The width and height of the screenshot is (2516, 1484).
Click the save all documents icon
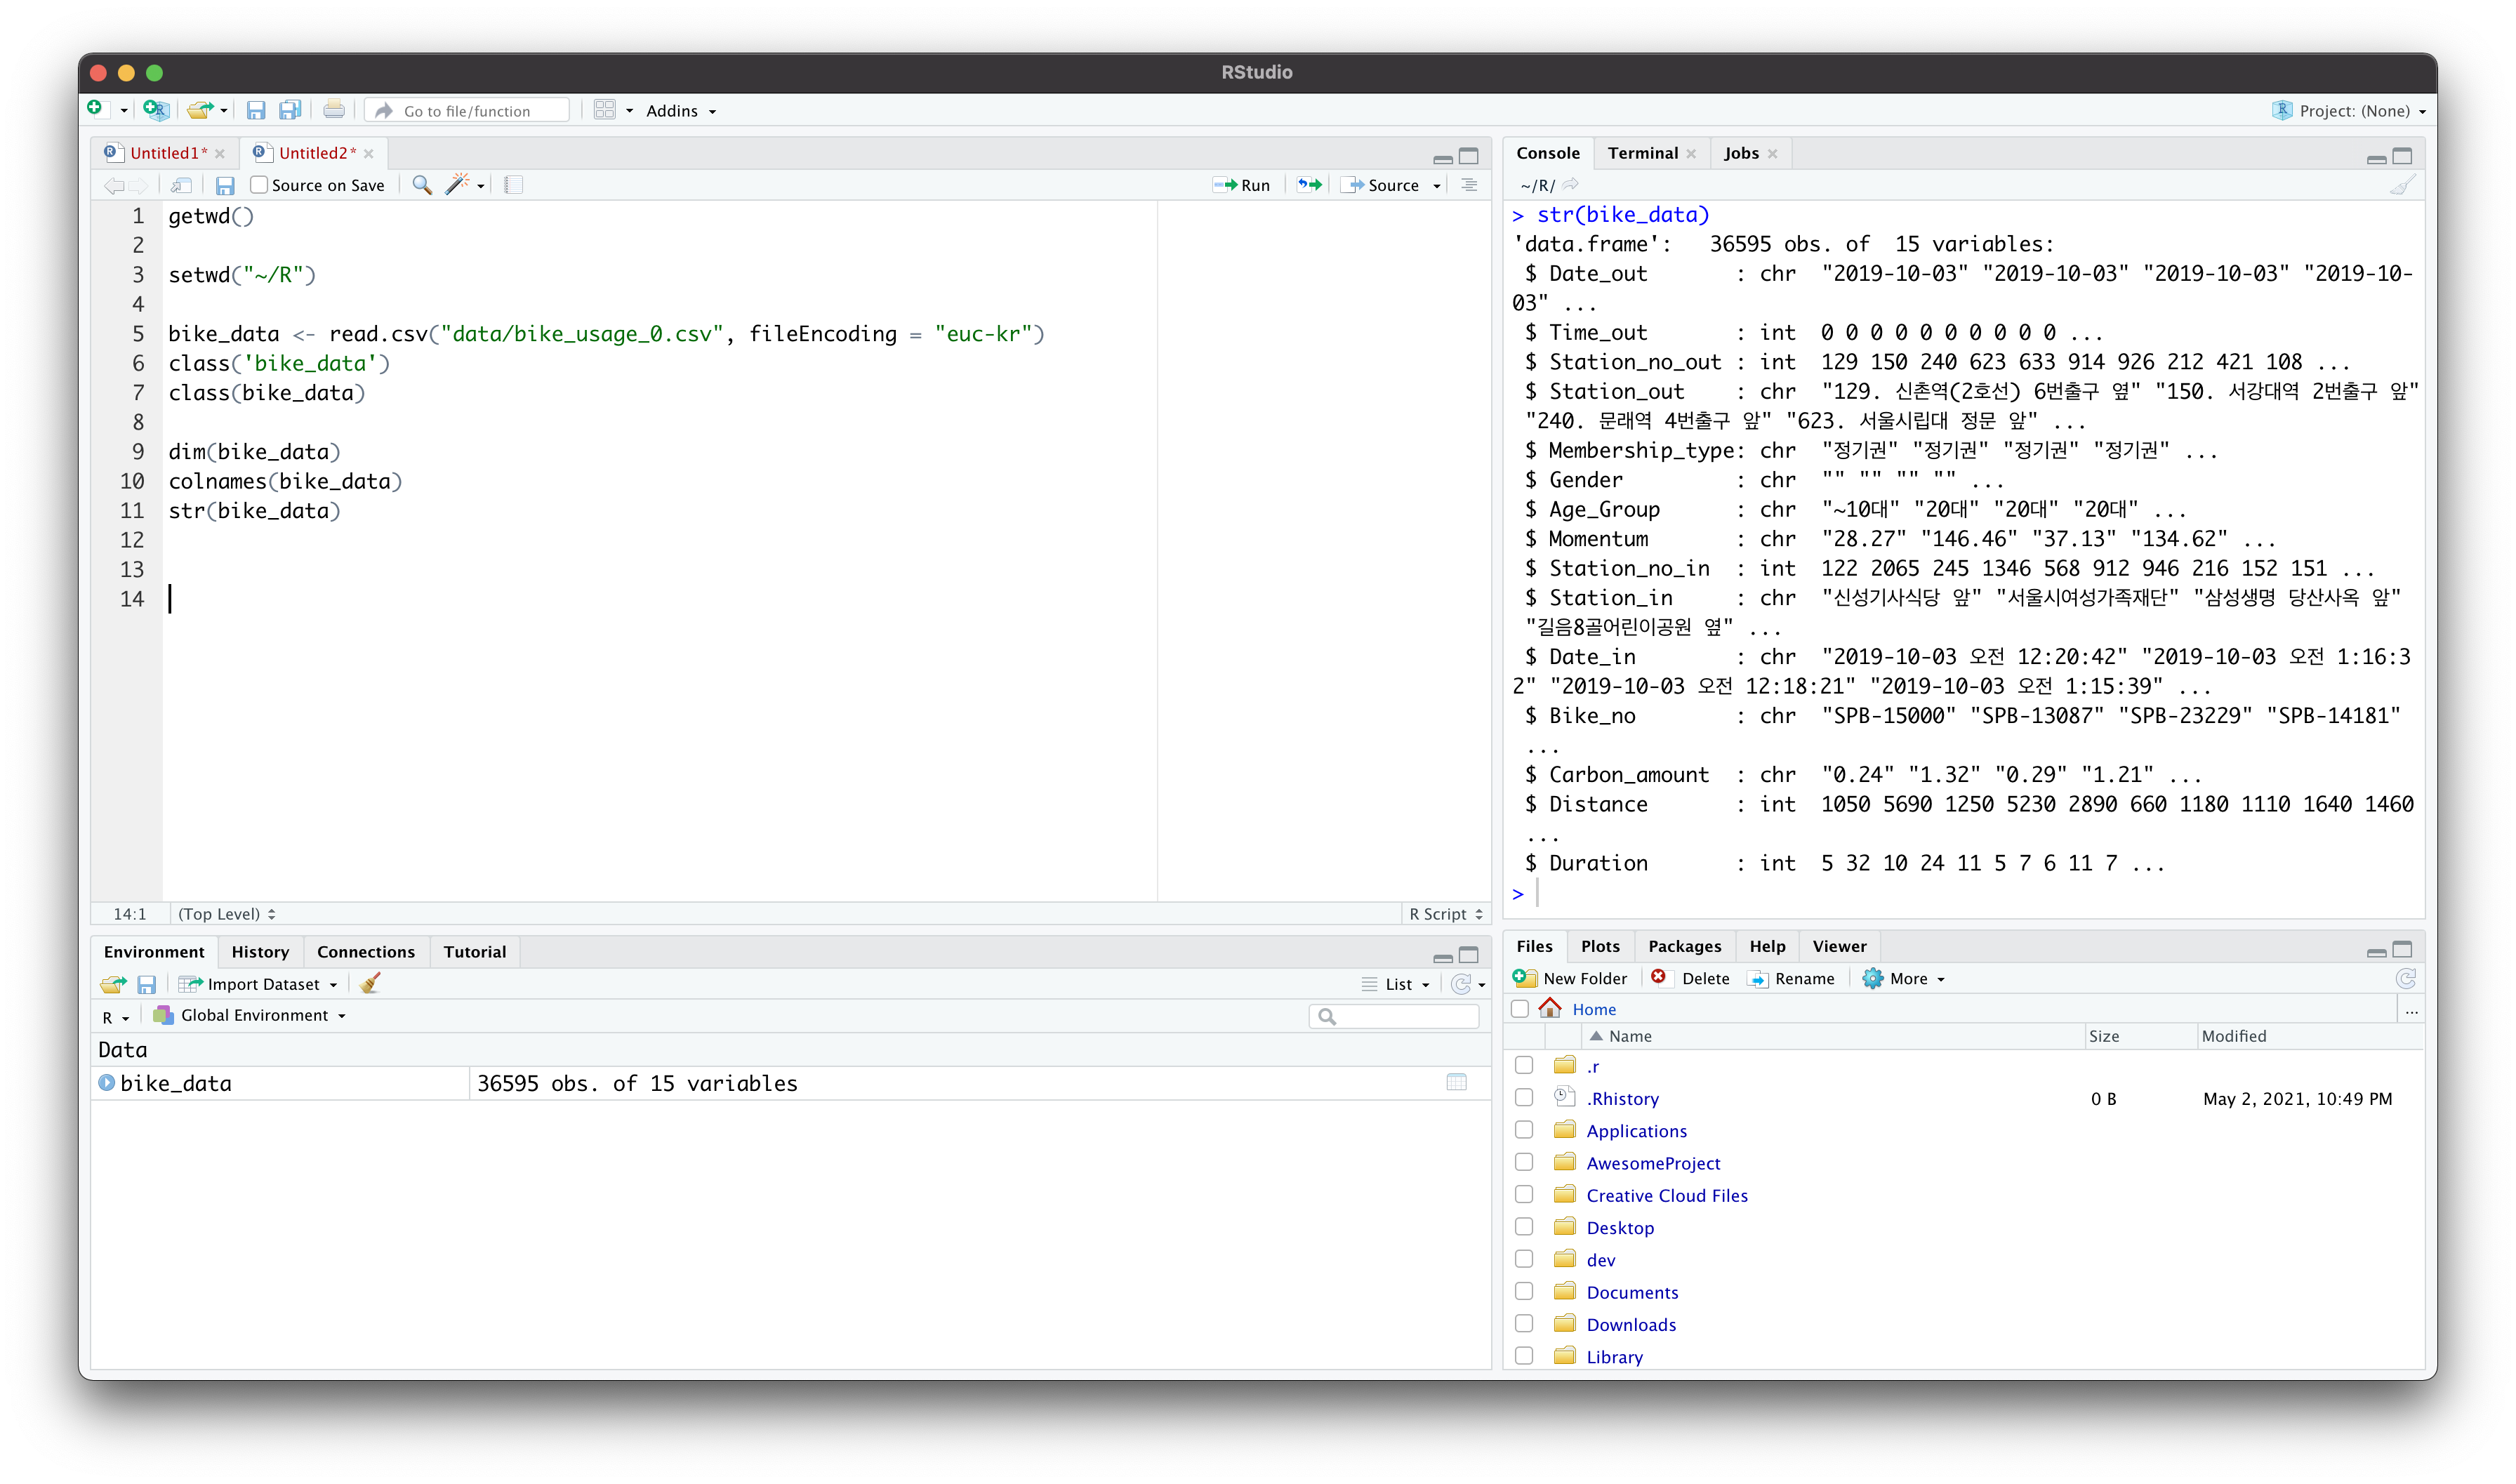tap(290, 111)
